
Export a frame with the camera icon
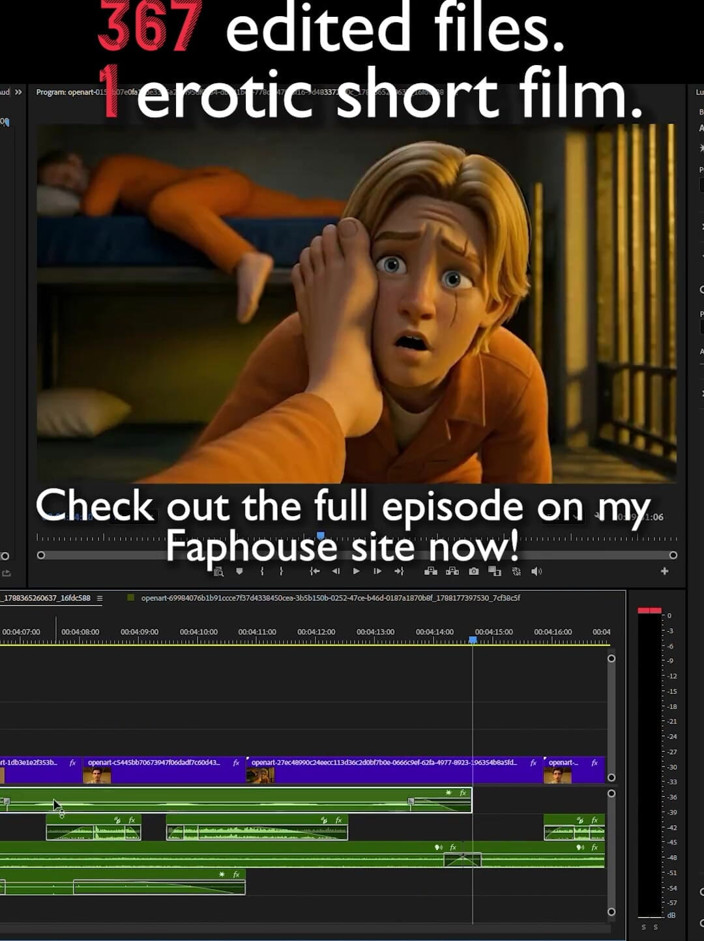[474, 571]
